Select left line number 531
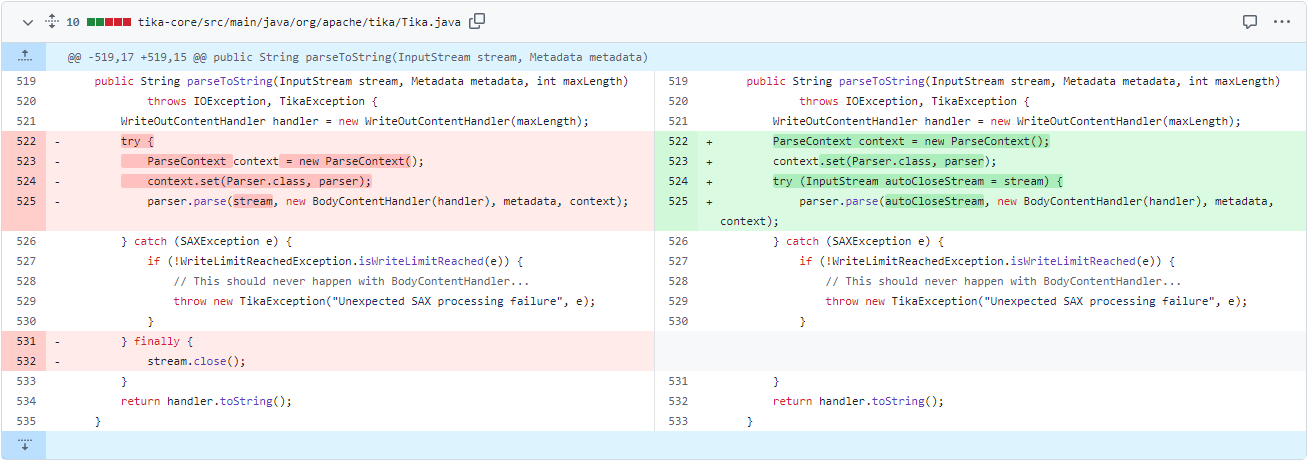 point(26,341)
